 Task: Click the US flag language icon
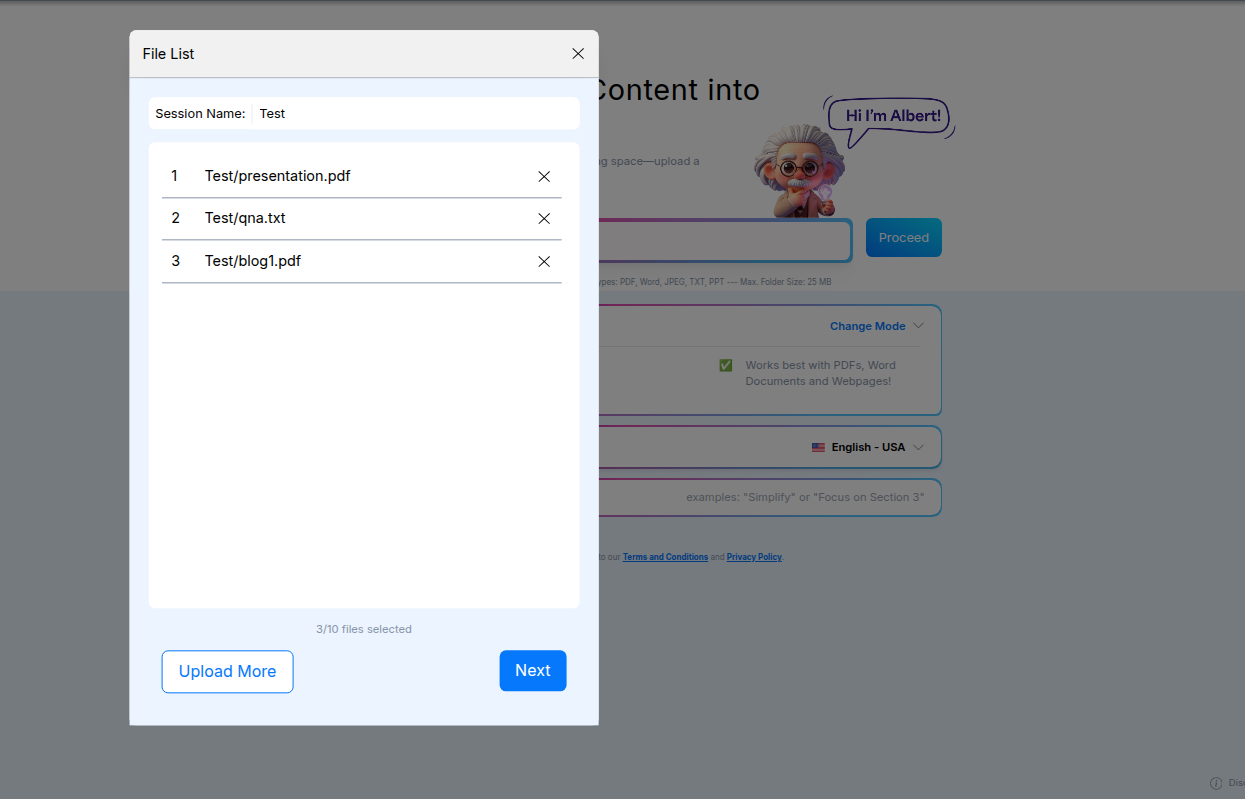tap(818, 448)
